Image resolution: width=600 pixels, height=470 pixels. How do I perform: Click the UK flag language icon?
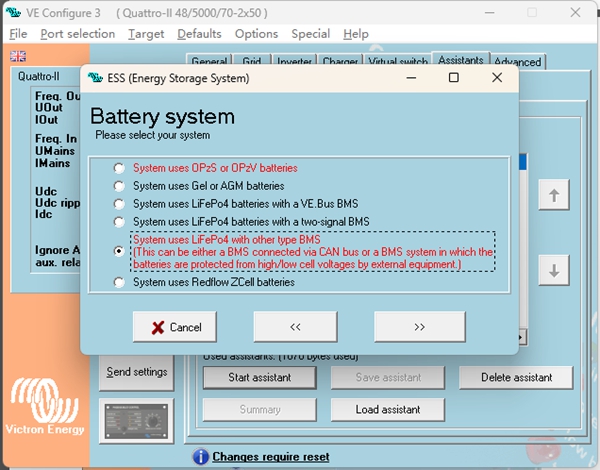coord(18,56)
